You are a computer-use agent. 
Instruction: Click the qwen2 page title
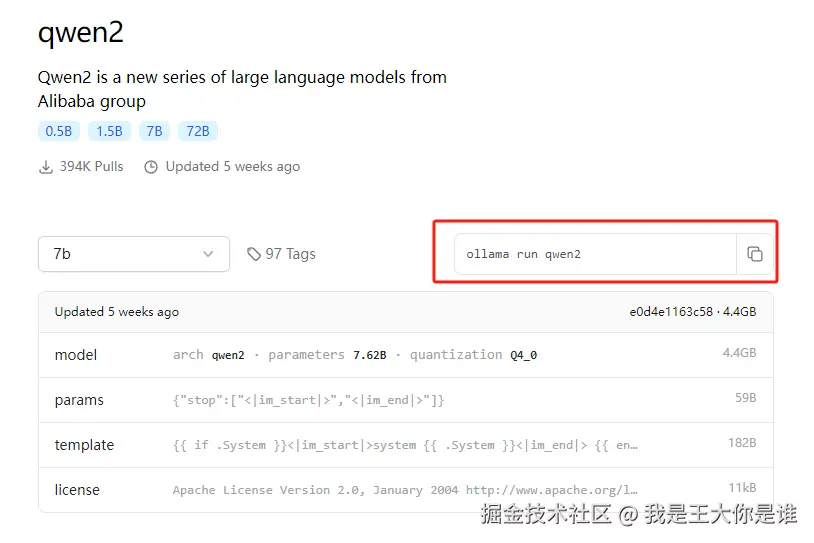81,32
